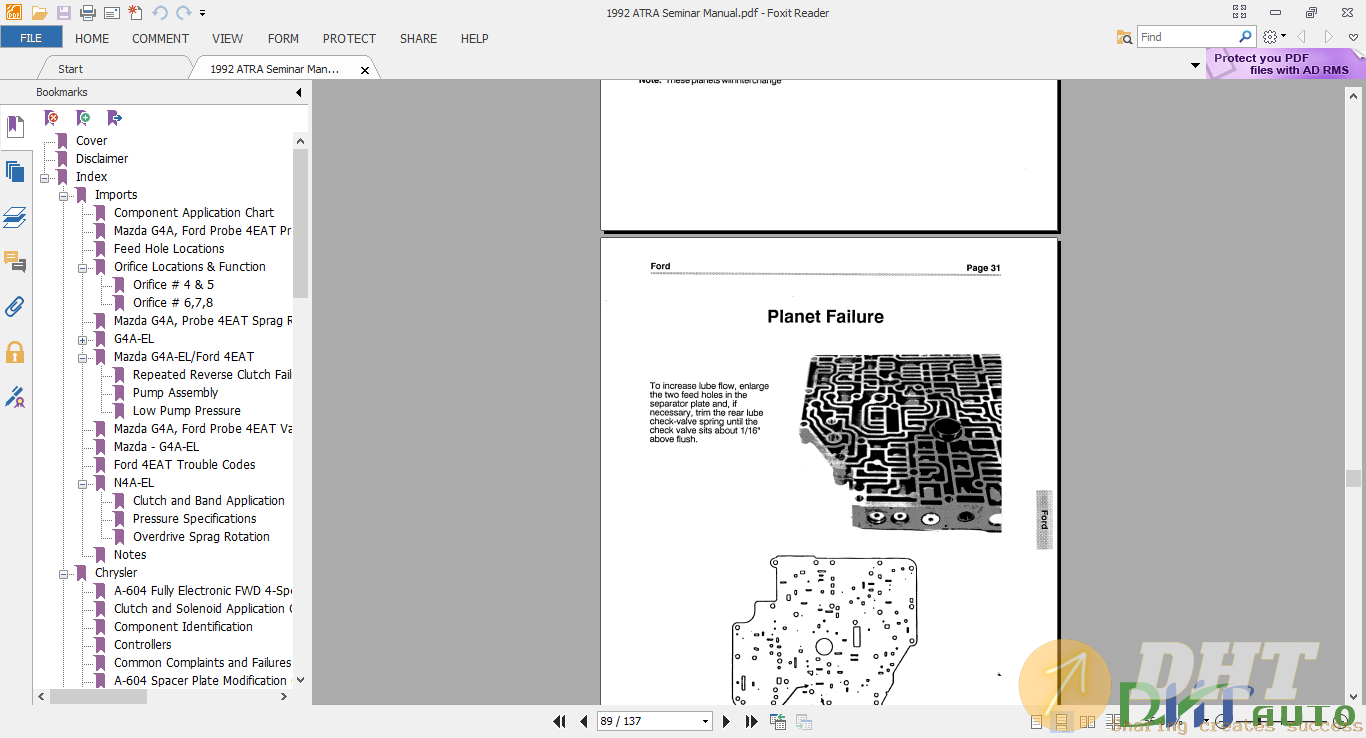Image resolution: width=1366 pixels, height=738 pixels.
Task: Open the SHARE ribbon tab
Action: tap(418, 38)
